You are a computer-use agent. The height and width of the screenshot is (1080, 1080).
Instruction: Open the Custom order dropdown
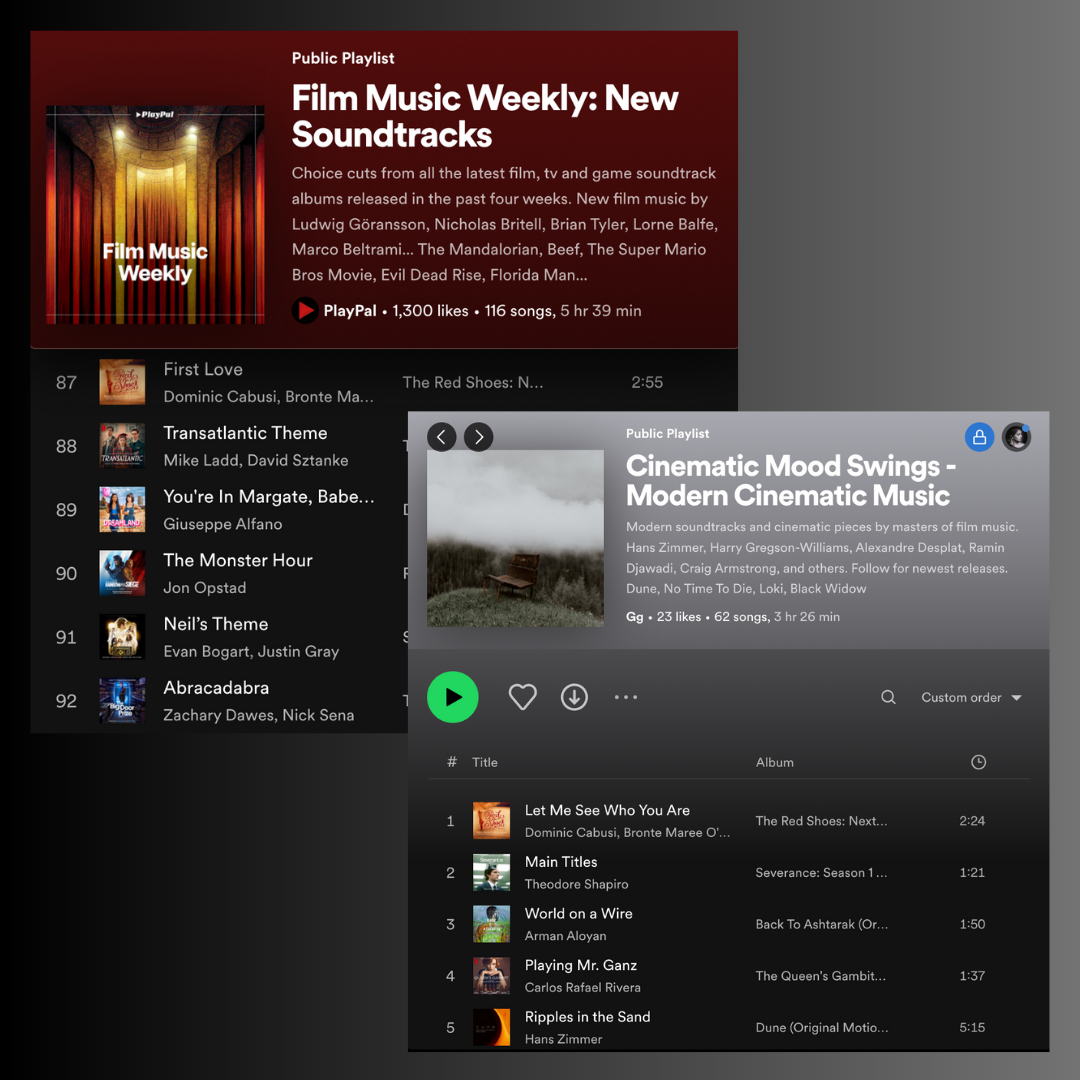(x=971, y=697)
